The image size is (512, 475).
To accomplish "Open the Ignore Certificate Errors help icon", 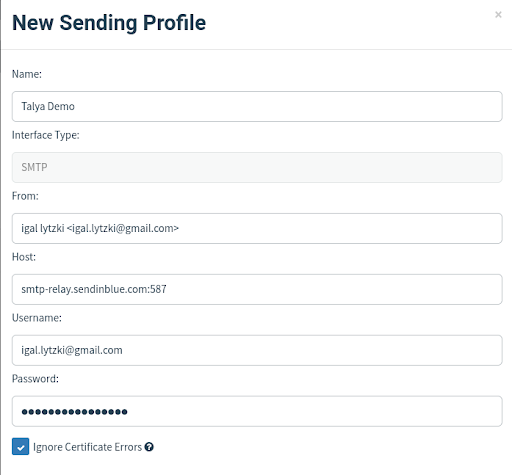I will 149,447.
